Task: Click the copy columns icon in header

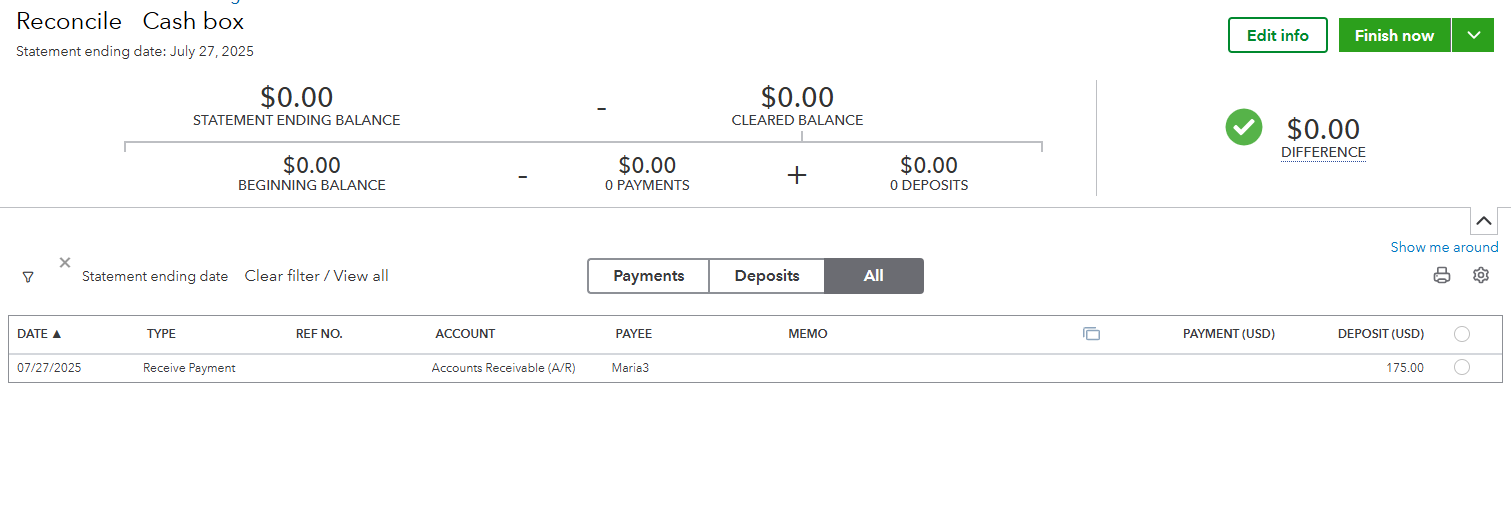Action: (x=1091, y=334)
